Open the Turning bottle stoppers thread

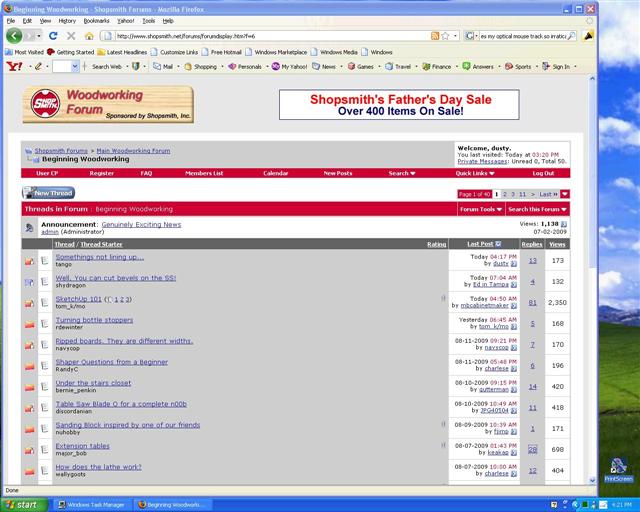click(94, 320)
